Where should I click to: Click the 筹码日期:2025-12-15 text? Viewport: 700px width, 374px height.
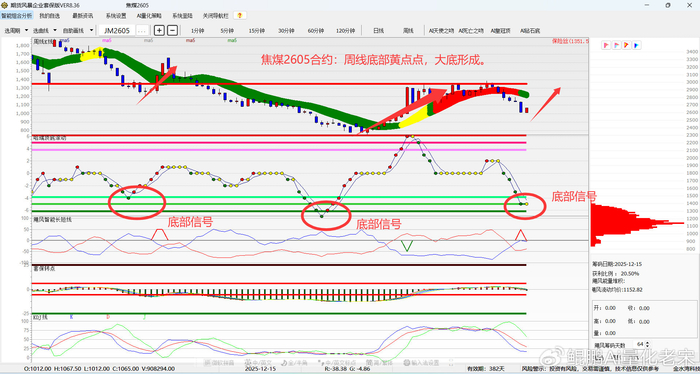(617, 264)
